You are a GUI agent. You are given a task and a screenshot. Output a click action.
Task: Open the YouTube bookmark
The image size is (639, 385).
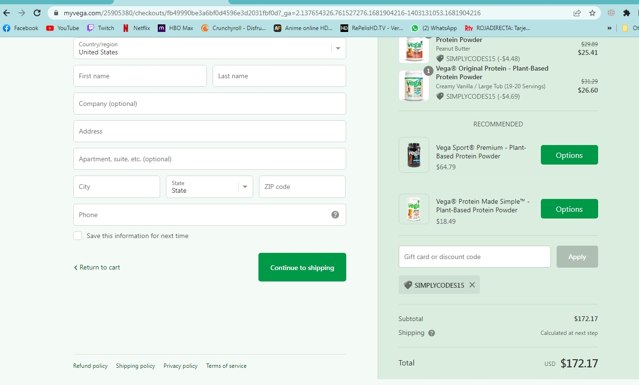click(62, 28)
